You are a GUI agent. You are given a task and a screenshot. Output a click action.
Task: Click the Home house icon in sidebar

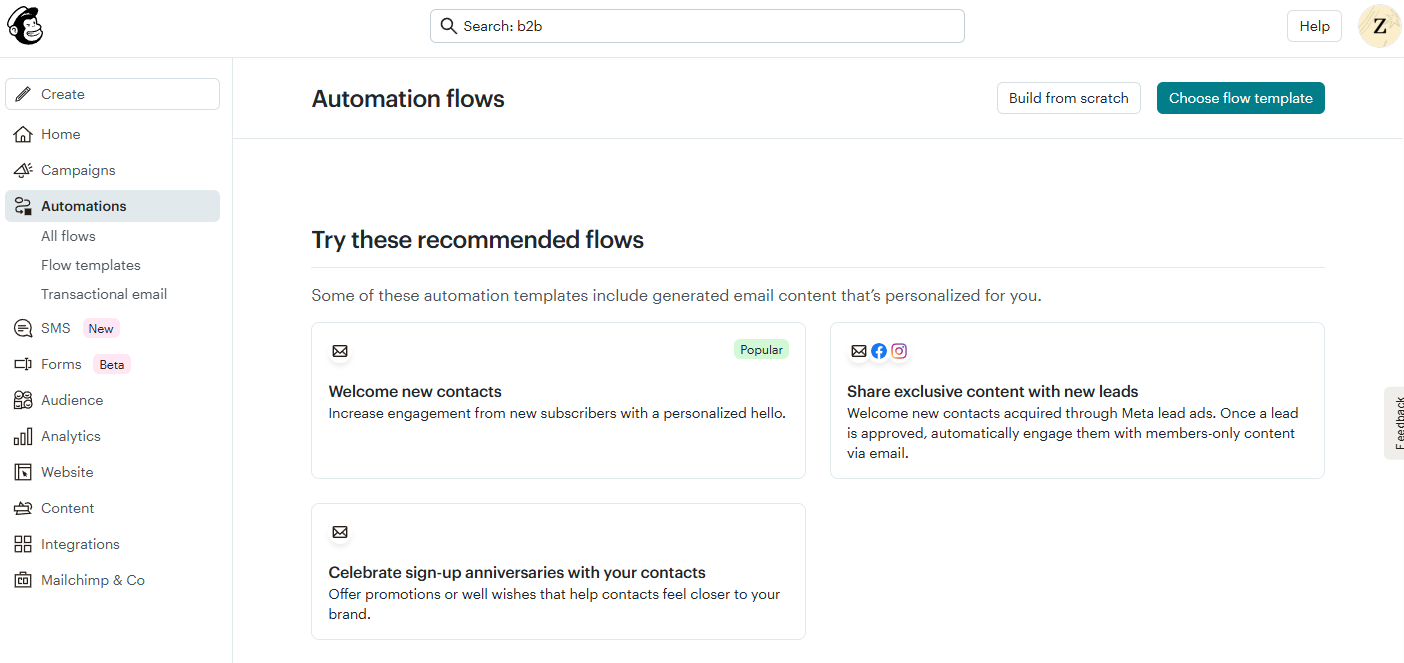click(23, 134)
